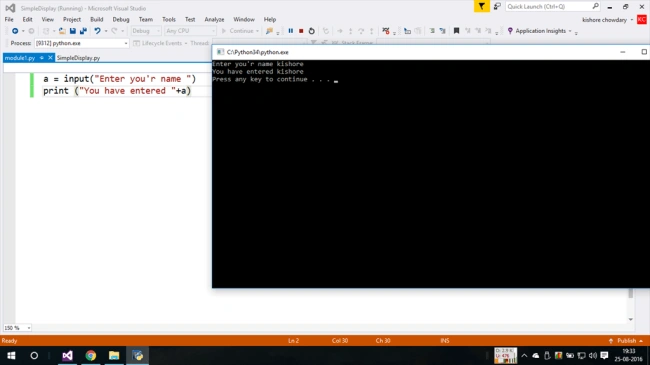The image size is (650, 365).
Task: Click the Col 30 status bar entry
Action: (340, 341)
